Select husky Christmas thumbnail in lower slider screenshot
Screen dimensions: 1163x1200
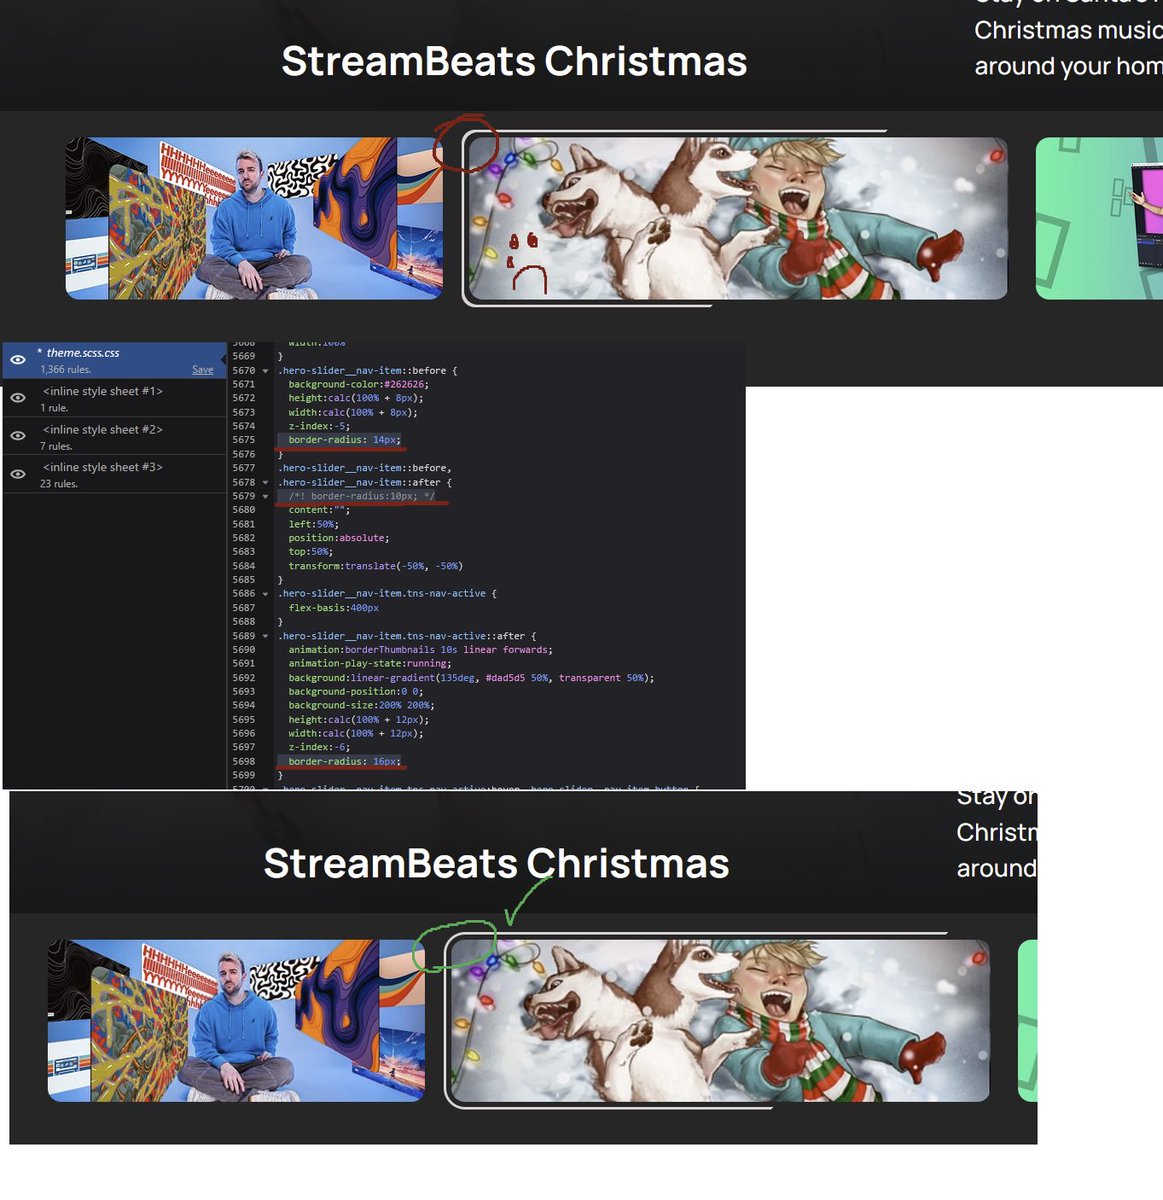coord(720,1021)
